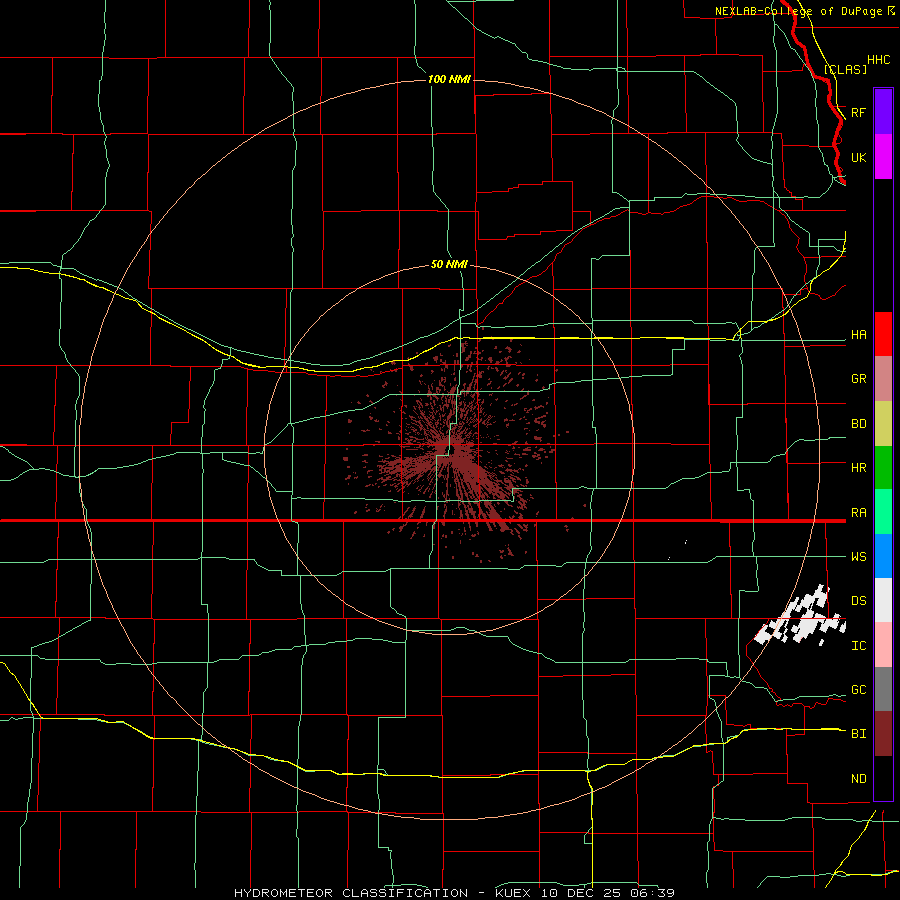900x900 pixels.
Task: Click the dark red BI swatch
Action: [883, 734]
